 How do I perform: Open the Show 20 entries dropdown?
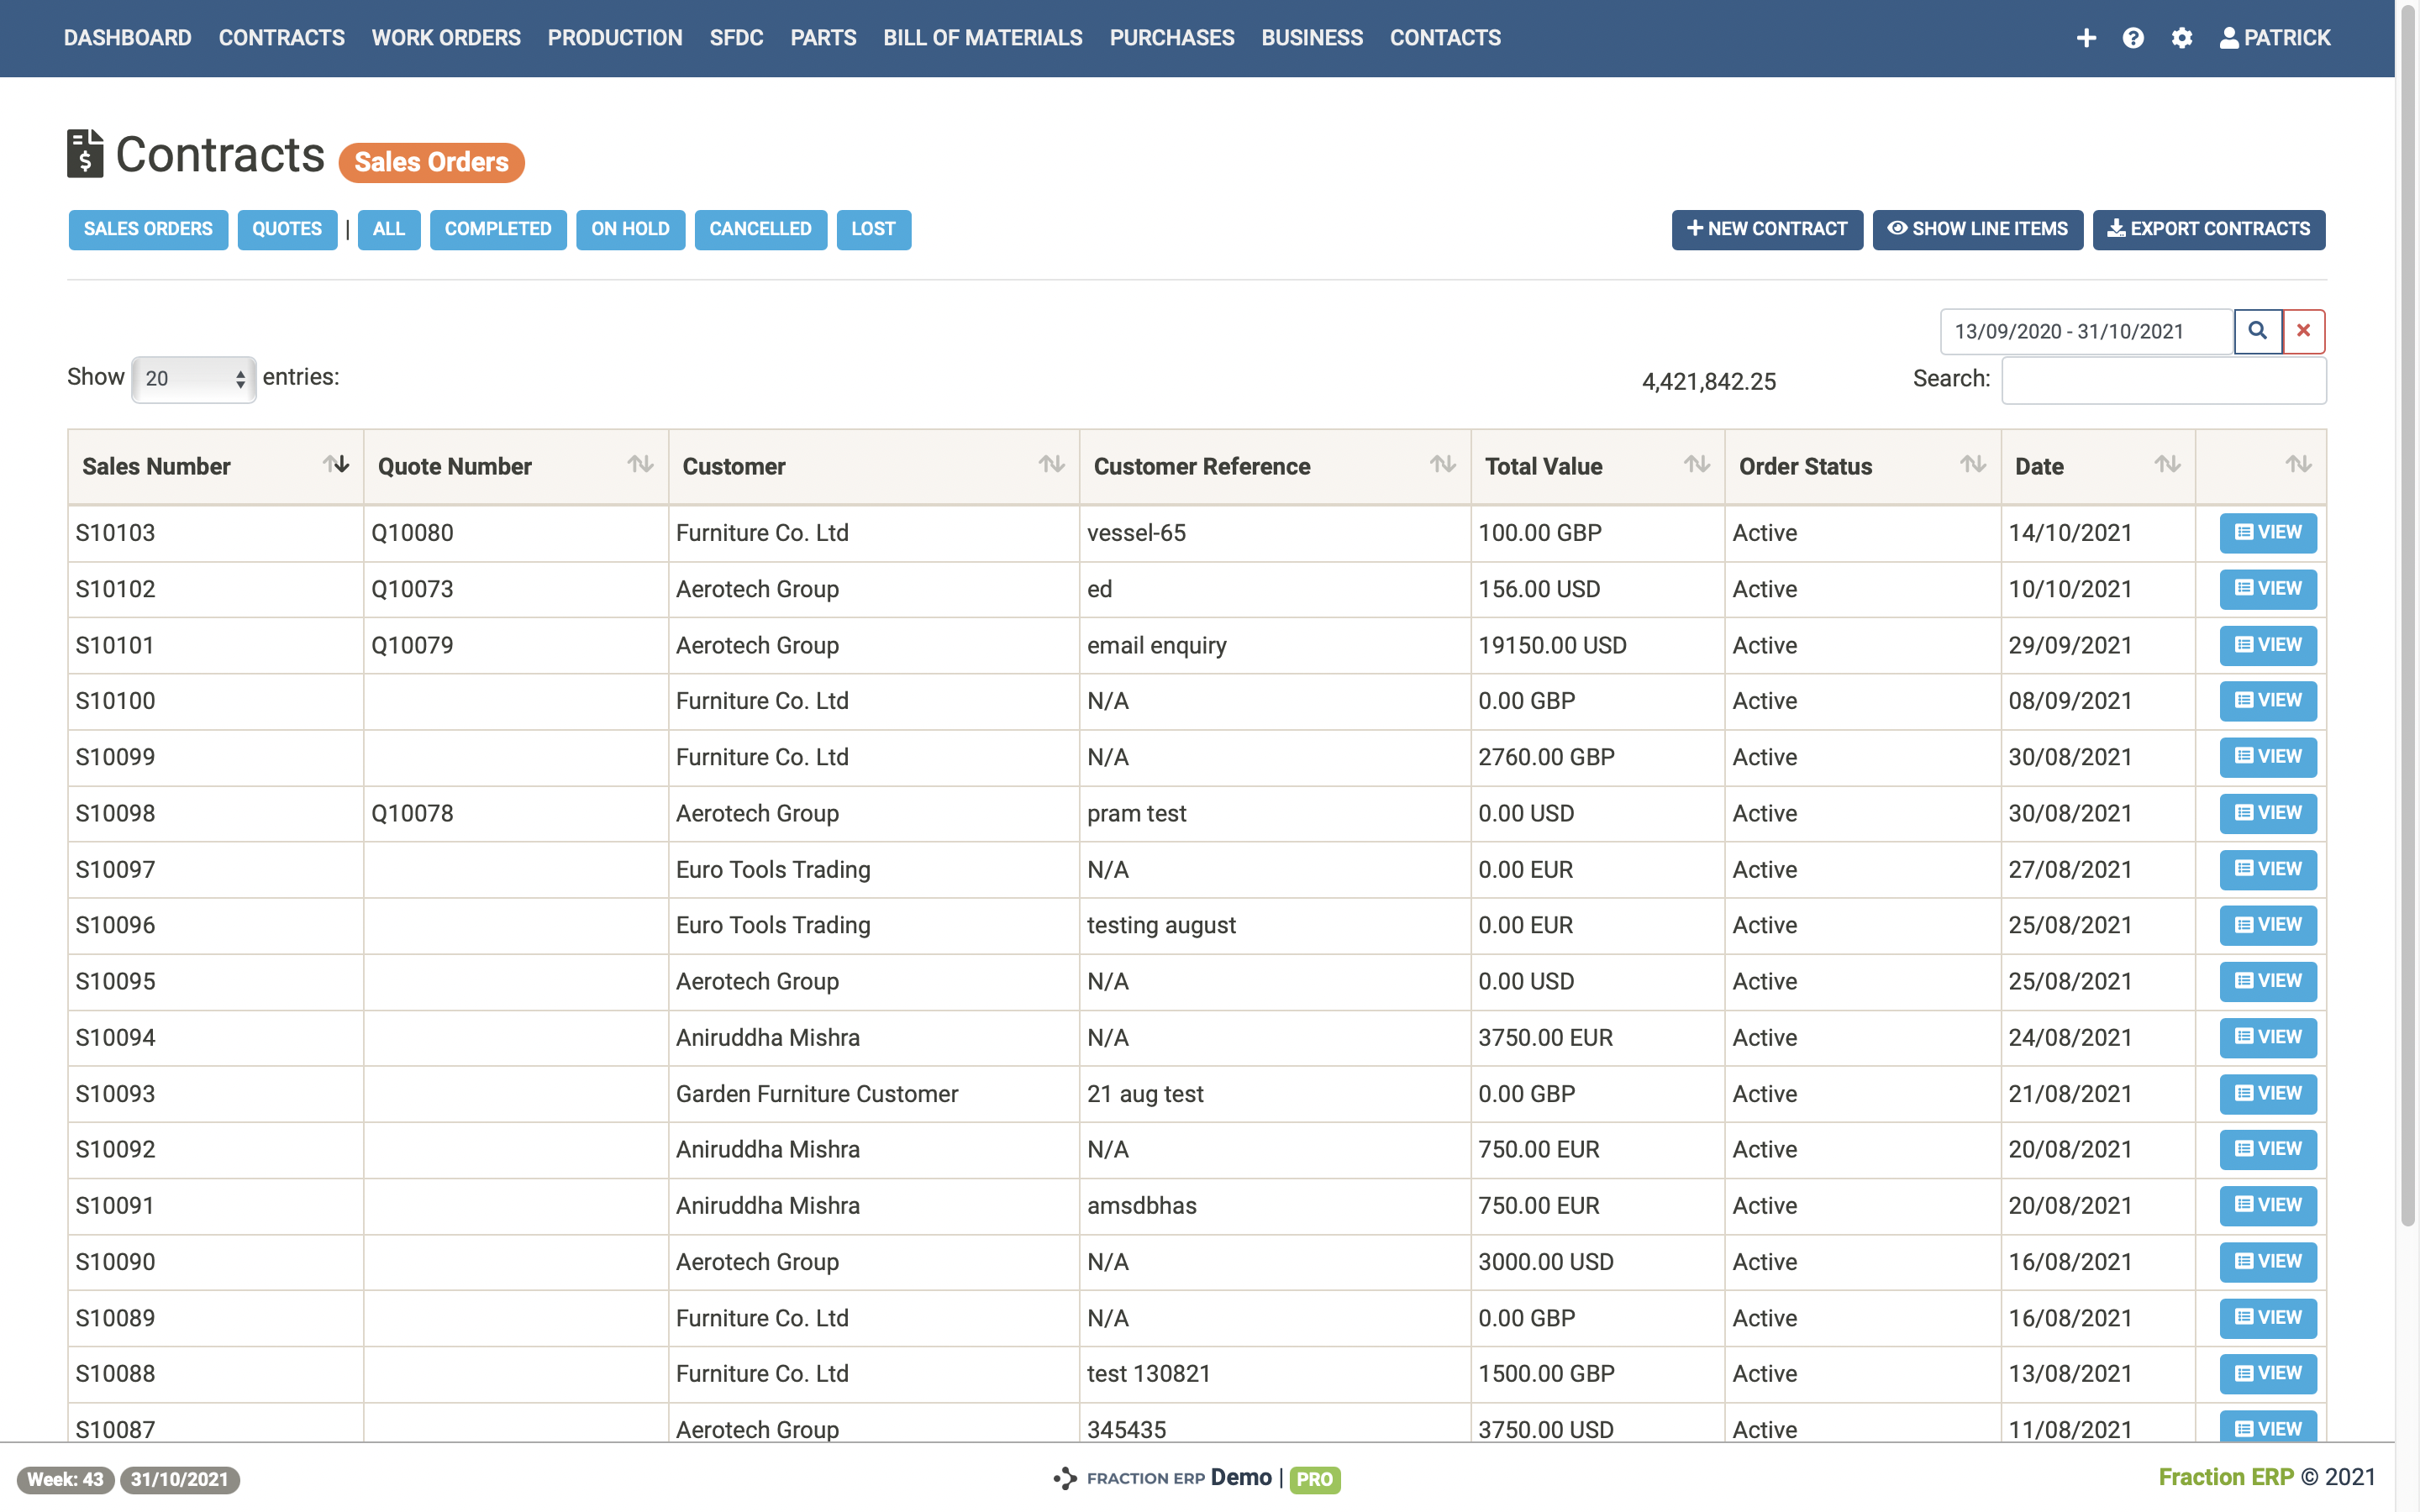point(193,379)
